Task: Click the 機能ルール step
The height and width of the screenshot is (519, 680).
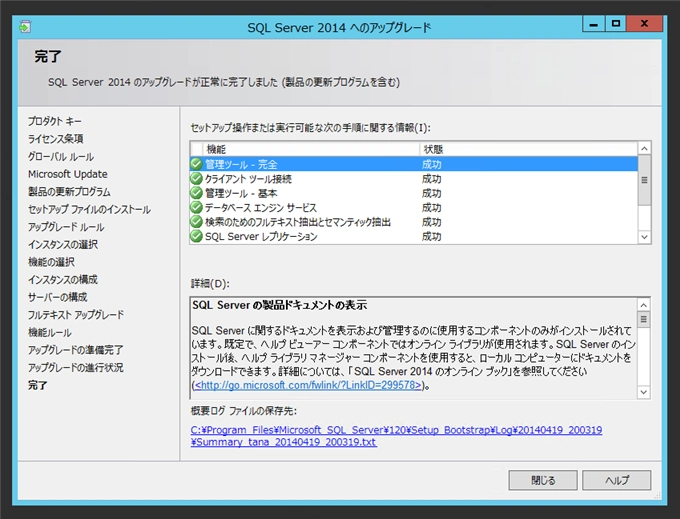Action: coord(50,332)
